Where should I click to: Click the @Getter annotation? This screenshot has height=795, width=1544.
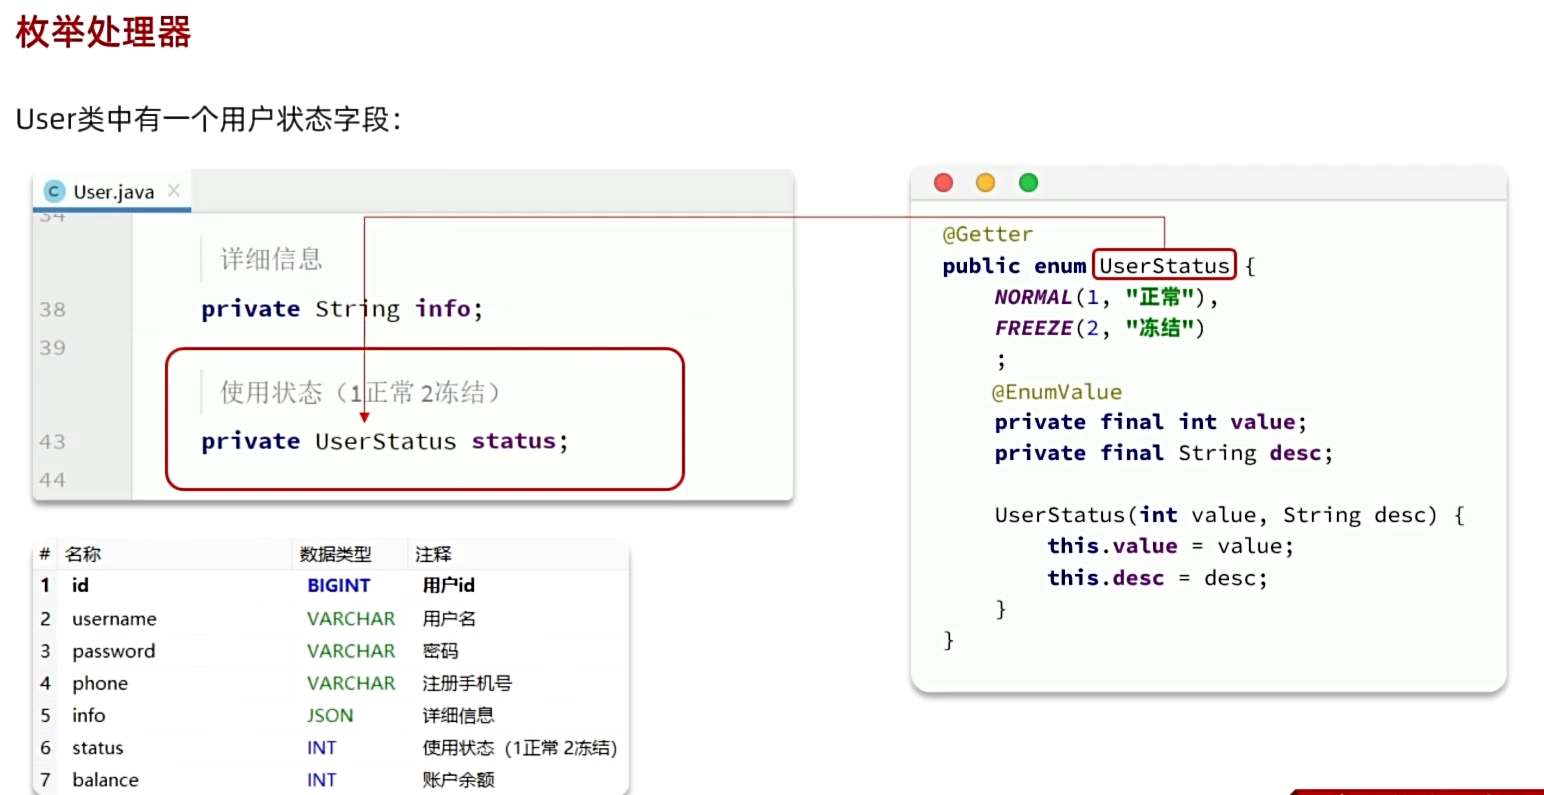(987, 234)
